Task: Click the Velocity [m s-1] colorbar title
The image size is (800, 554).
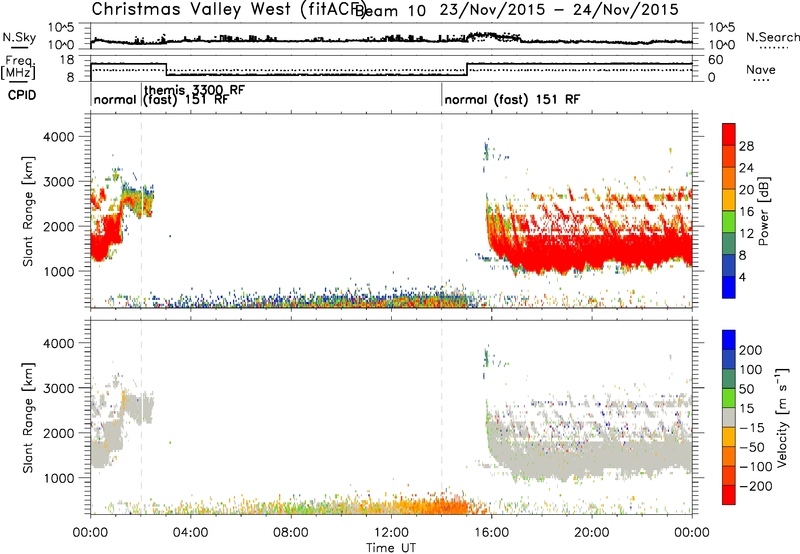Action: coord(782,418)
